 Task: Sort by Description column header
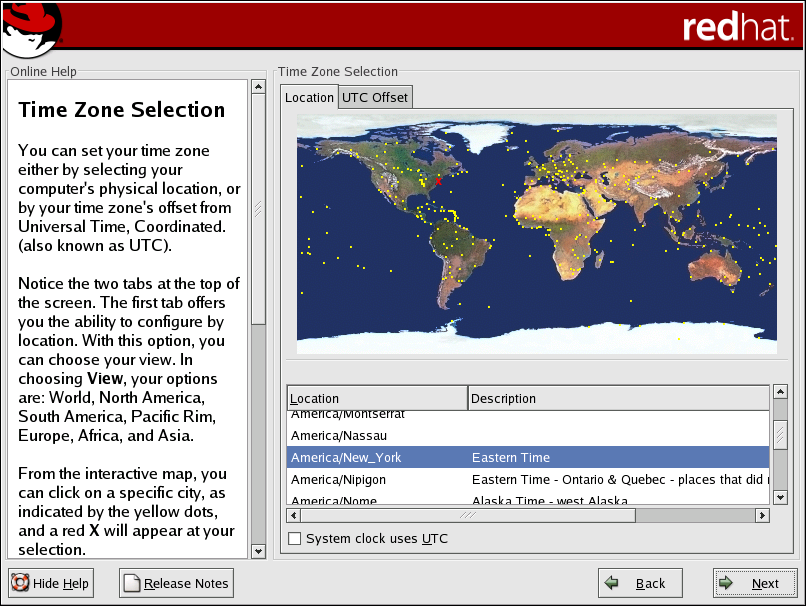click(619, 398)
